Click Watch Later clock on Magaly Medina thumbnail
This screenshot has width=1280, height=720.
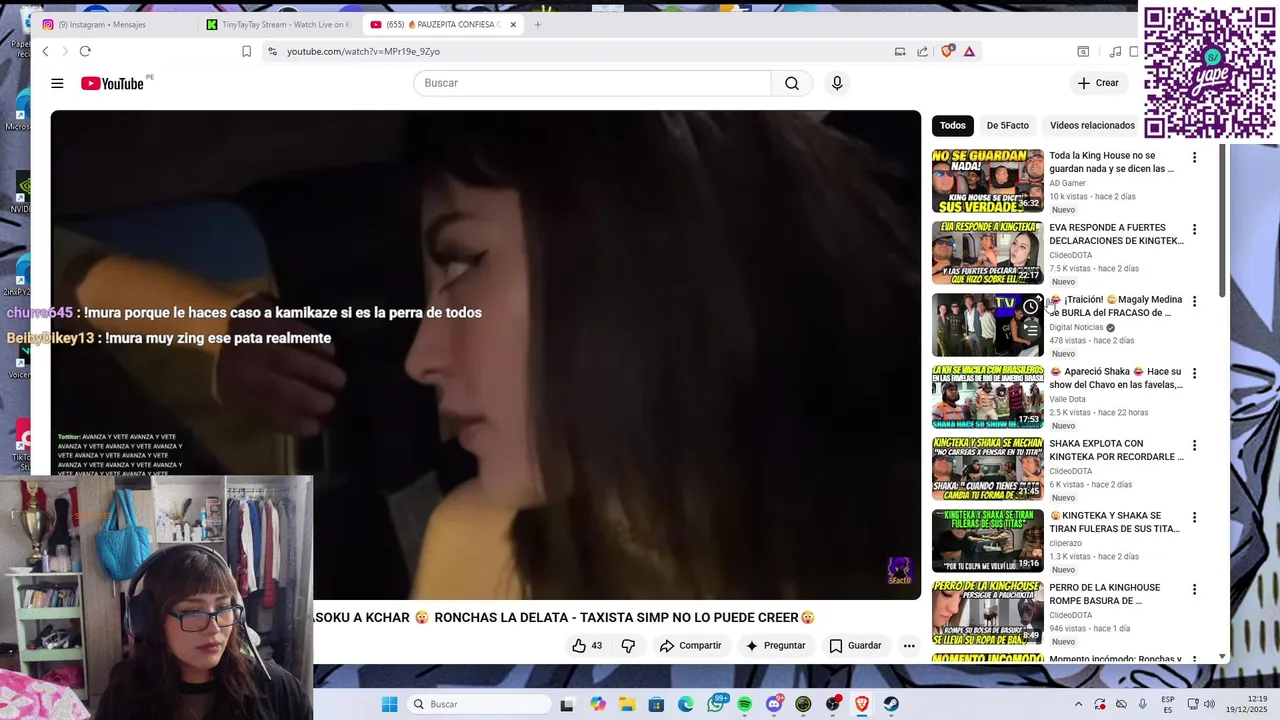click(1030, 306)
